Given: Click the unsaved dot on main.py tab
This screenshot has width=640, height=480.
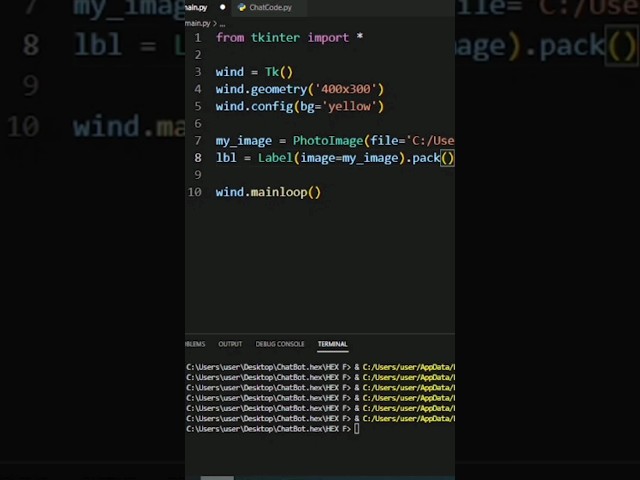Looking at the screenshot, I should coord(222,7).
